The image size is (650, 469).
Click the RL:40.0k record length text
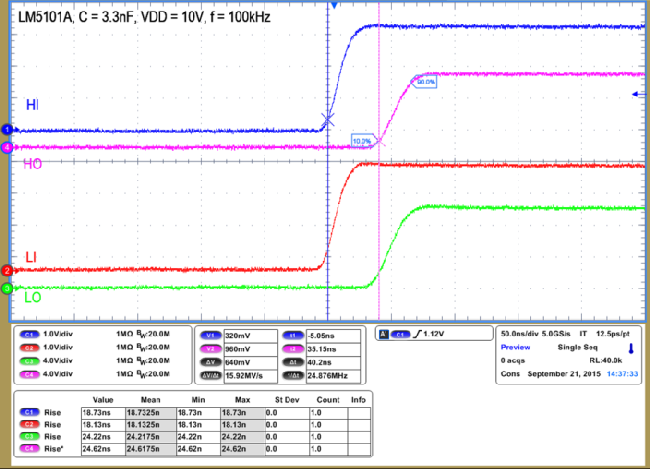coord(605,360)
